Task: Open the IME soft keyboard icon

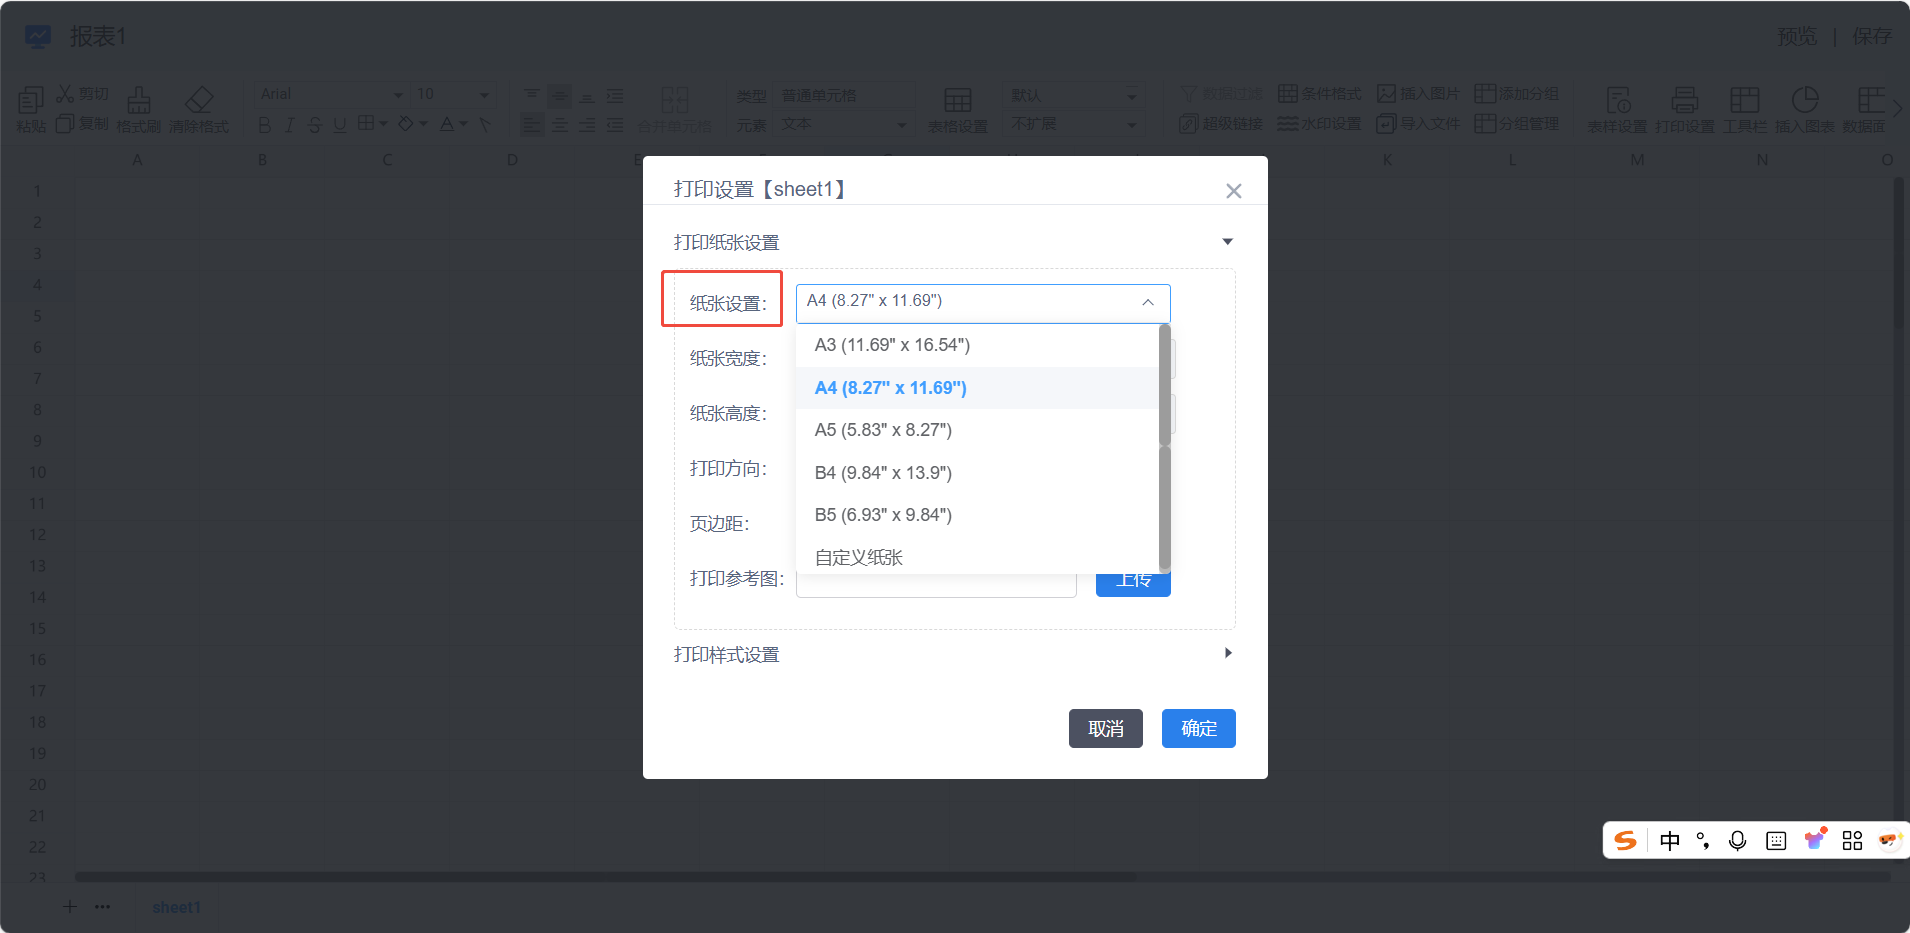Action: (x=1776, y=841)
